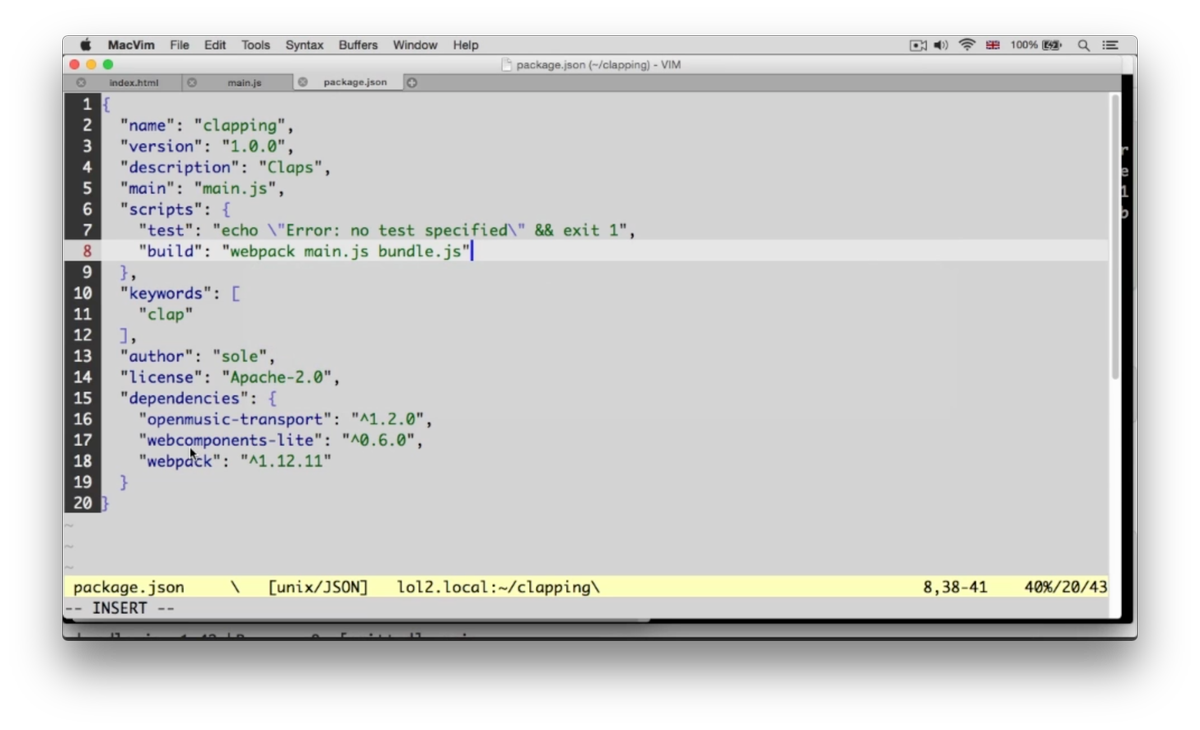Click the lol2.local:~/clapping path in status line
1200x730 pixels.
pyautogui.click(x=498, y=587)
